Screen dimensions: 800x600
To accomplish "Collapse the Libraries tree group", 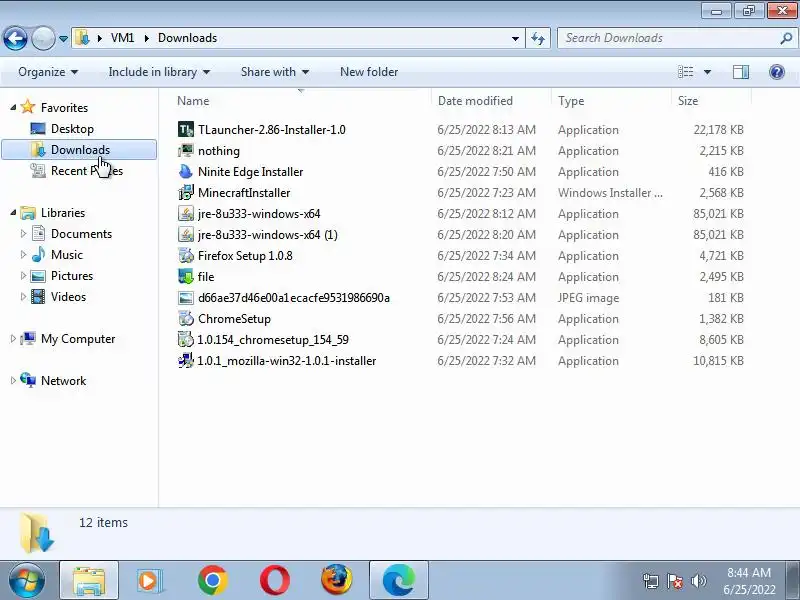I will (x=13, y=213).
